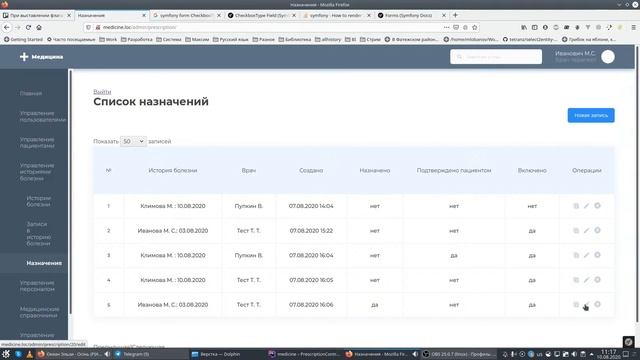Click the Медицина logo in the header
The height and width of the screenshot is (360, 640).
(x=41, y=57)
